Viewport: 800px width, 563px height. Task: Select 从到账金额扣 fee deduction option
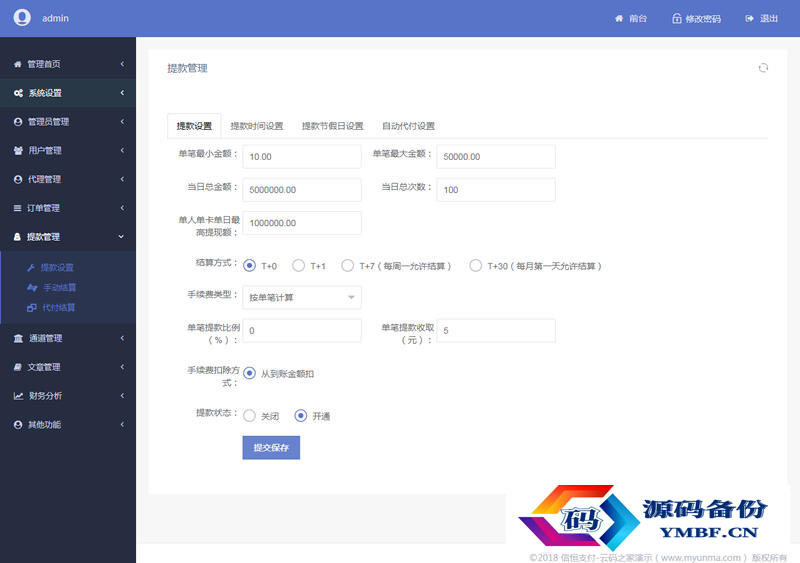[x=249, y=373]
